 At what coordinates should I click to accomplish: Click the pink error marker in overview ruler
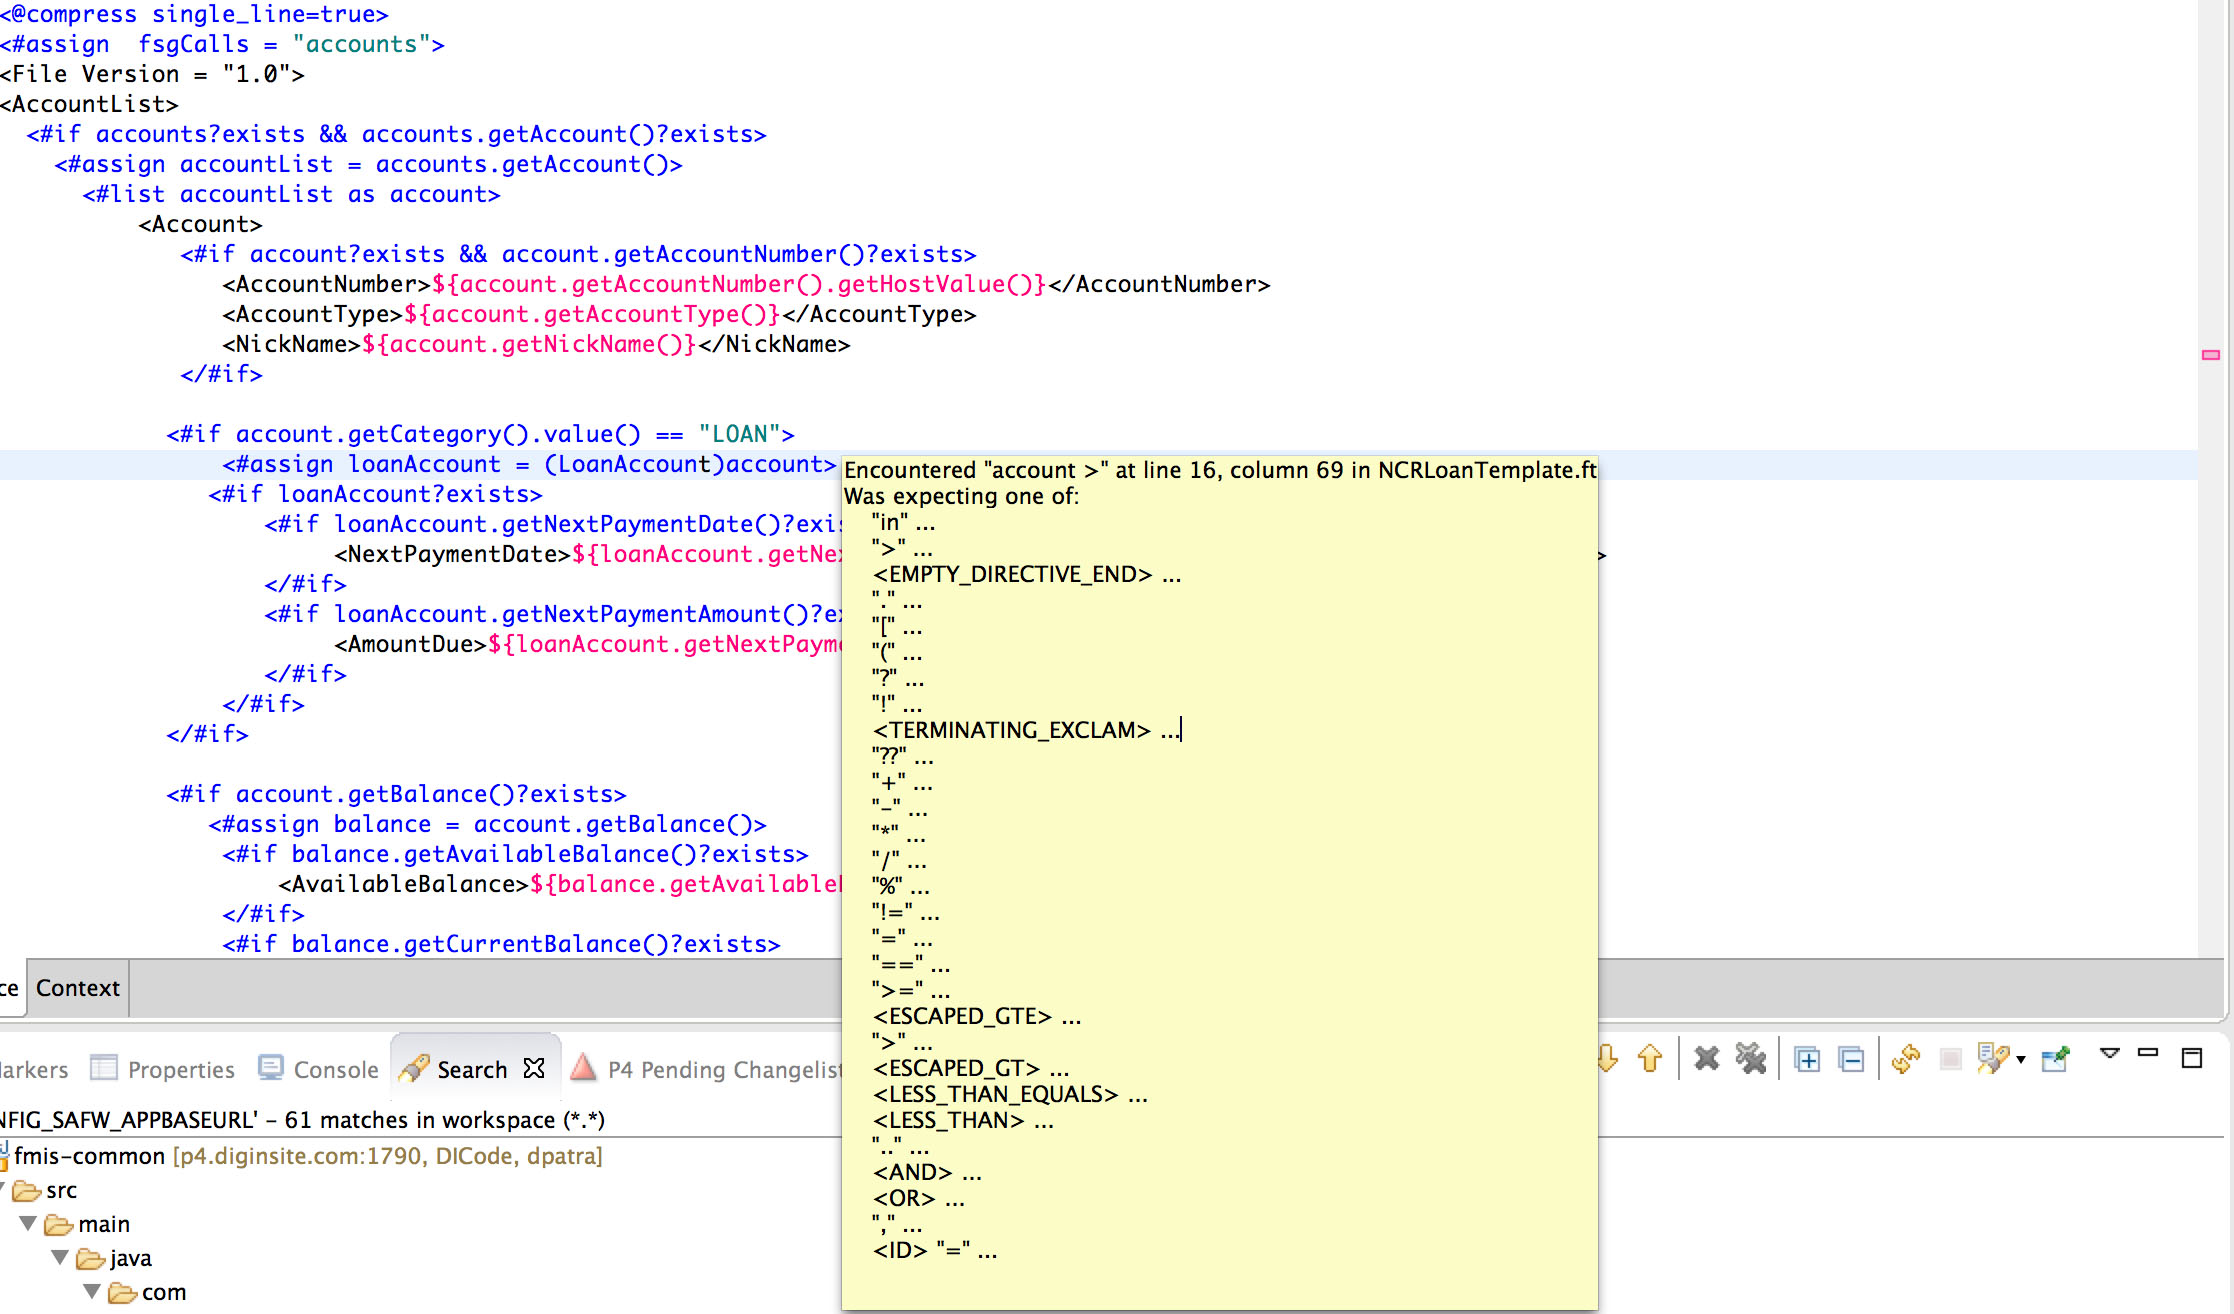pyautogui.click(x=2211, y=355)
